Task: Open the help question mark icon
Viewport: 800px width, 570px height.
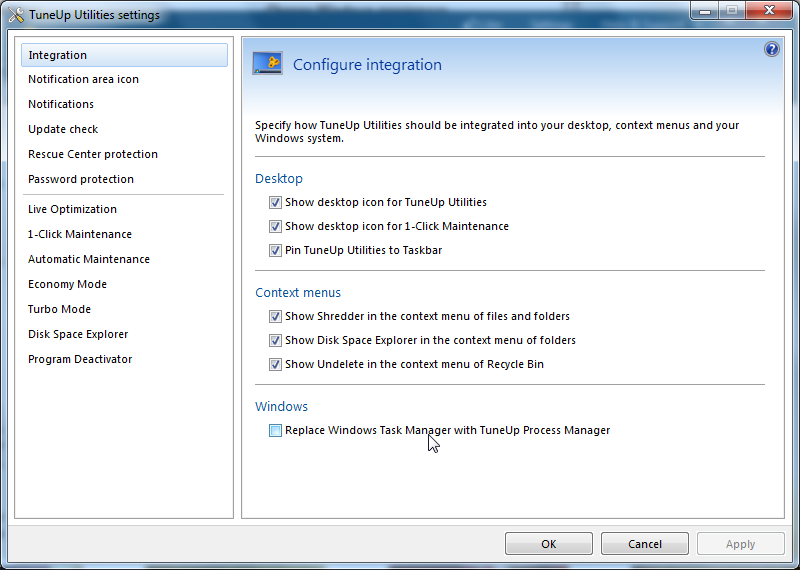Action: [x=771, y=49]
